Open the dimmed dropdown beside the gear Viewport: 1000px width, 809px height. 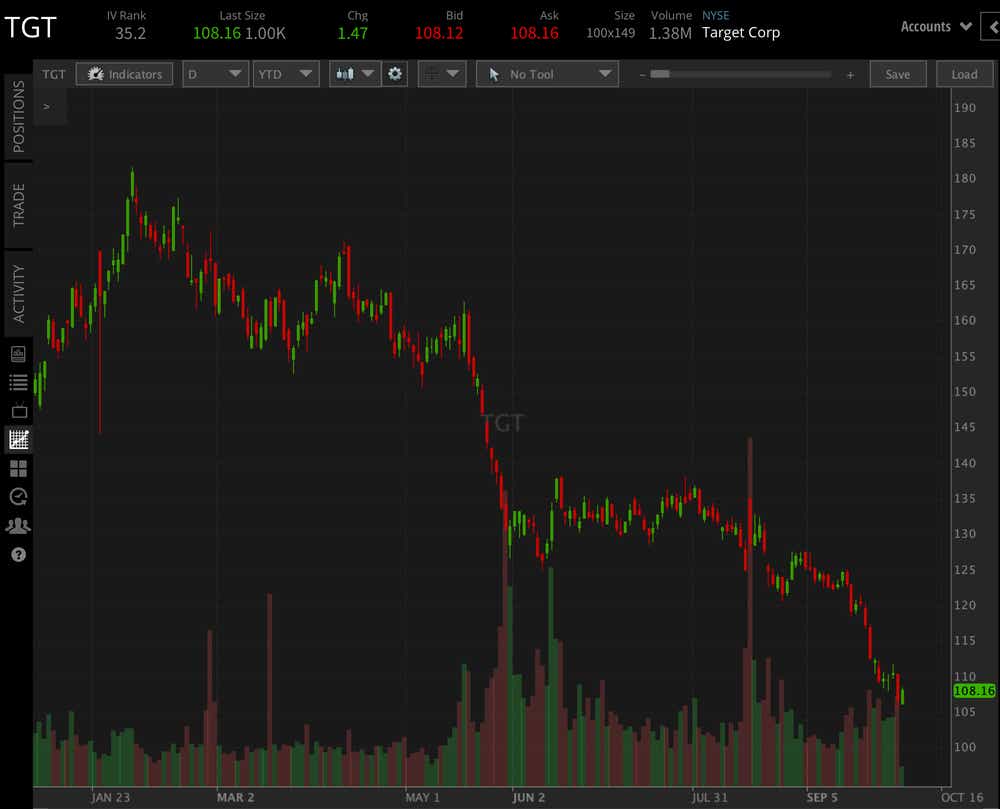coord(442,74)
